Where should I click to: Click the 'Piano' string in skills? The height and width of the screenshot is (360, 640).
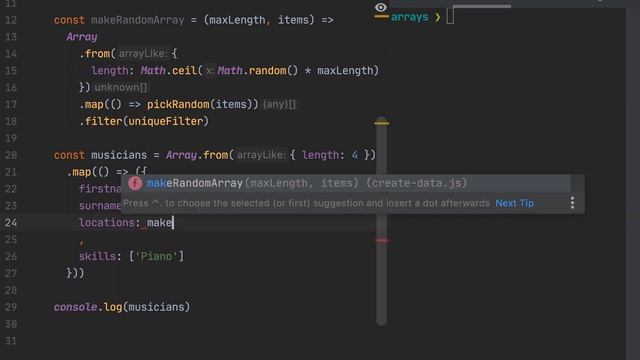pos(156,256)
